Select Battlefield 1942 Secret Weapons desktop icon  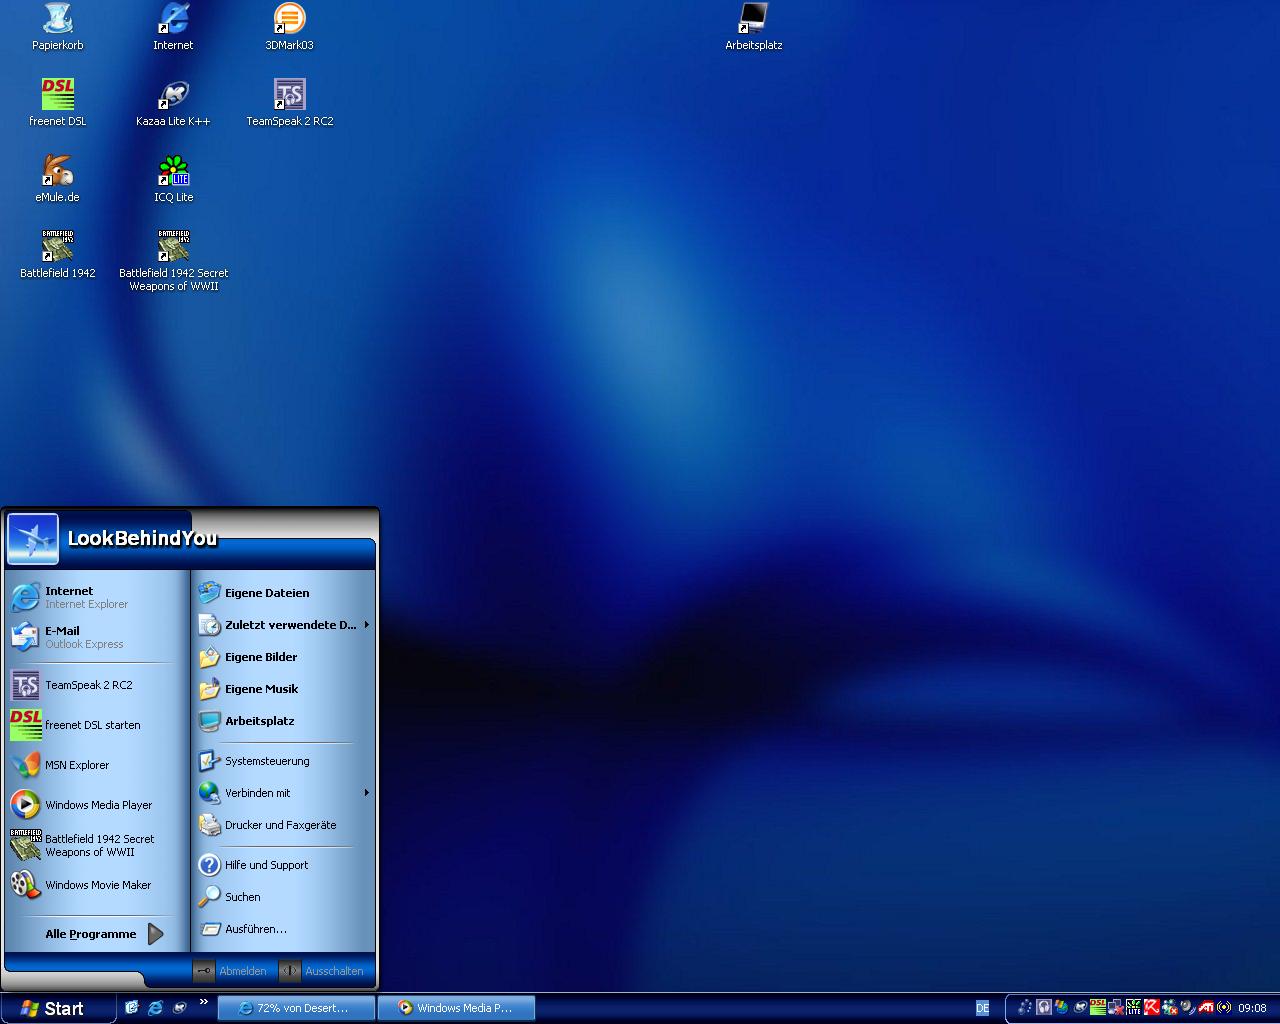(x=173, y=261)
